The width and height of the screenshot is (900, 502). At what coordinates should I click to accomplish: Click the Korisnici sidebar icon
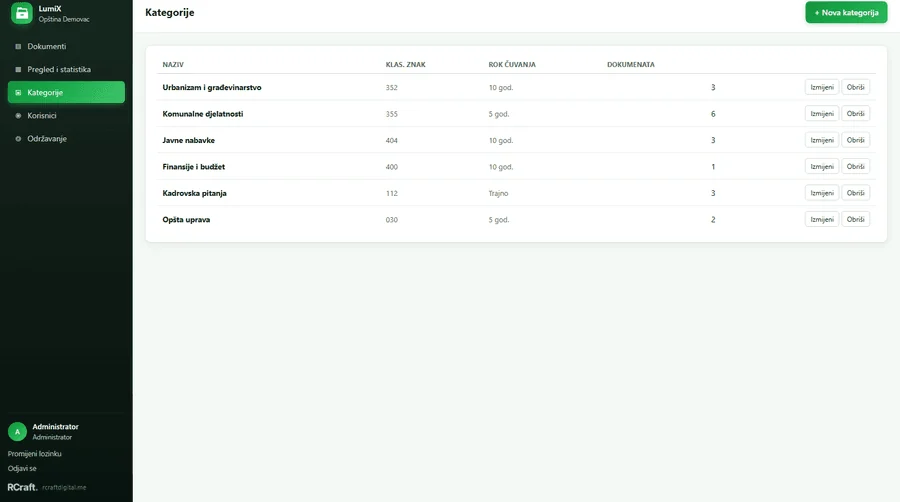pos(18,115)
